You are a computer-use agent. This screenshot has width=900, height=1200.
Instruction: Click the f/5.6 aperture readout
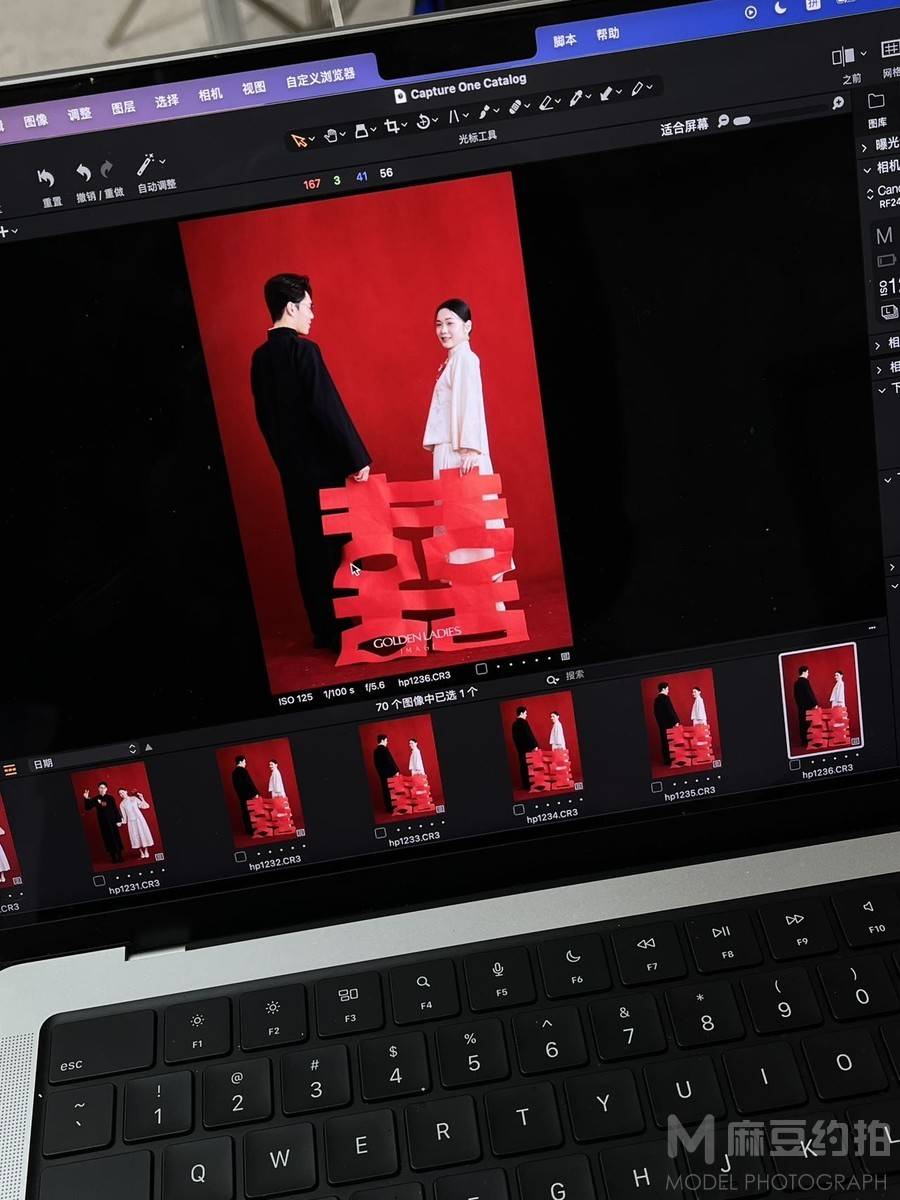pos(376,687)
